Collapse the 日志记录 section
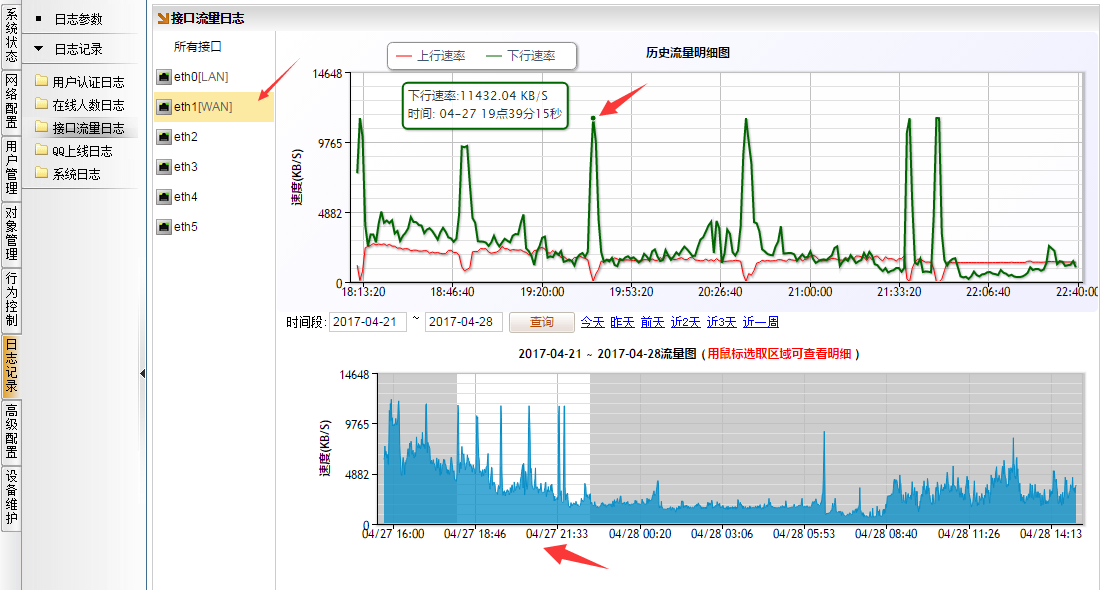Screen dimensions: 1102x590 click(39, 48)
